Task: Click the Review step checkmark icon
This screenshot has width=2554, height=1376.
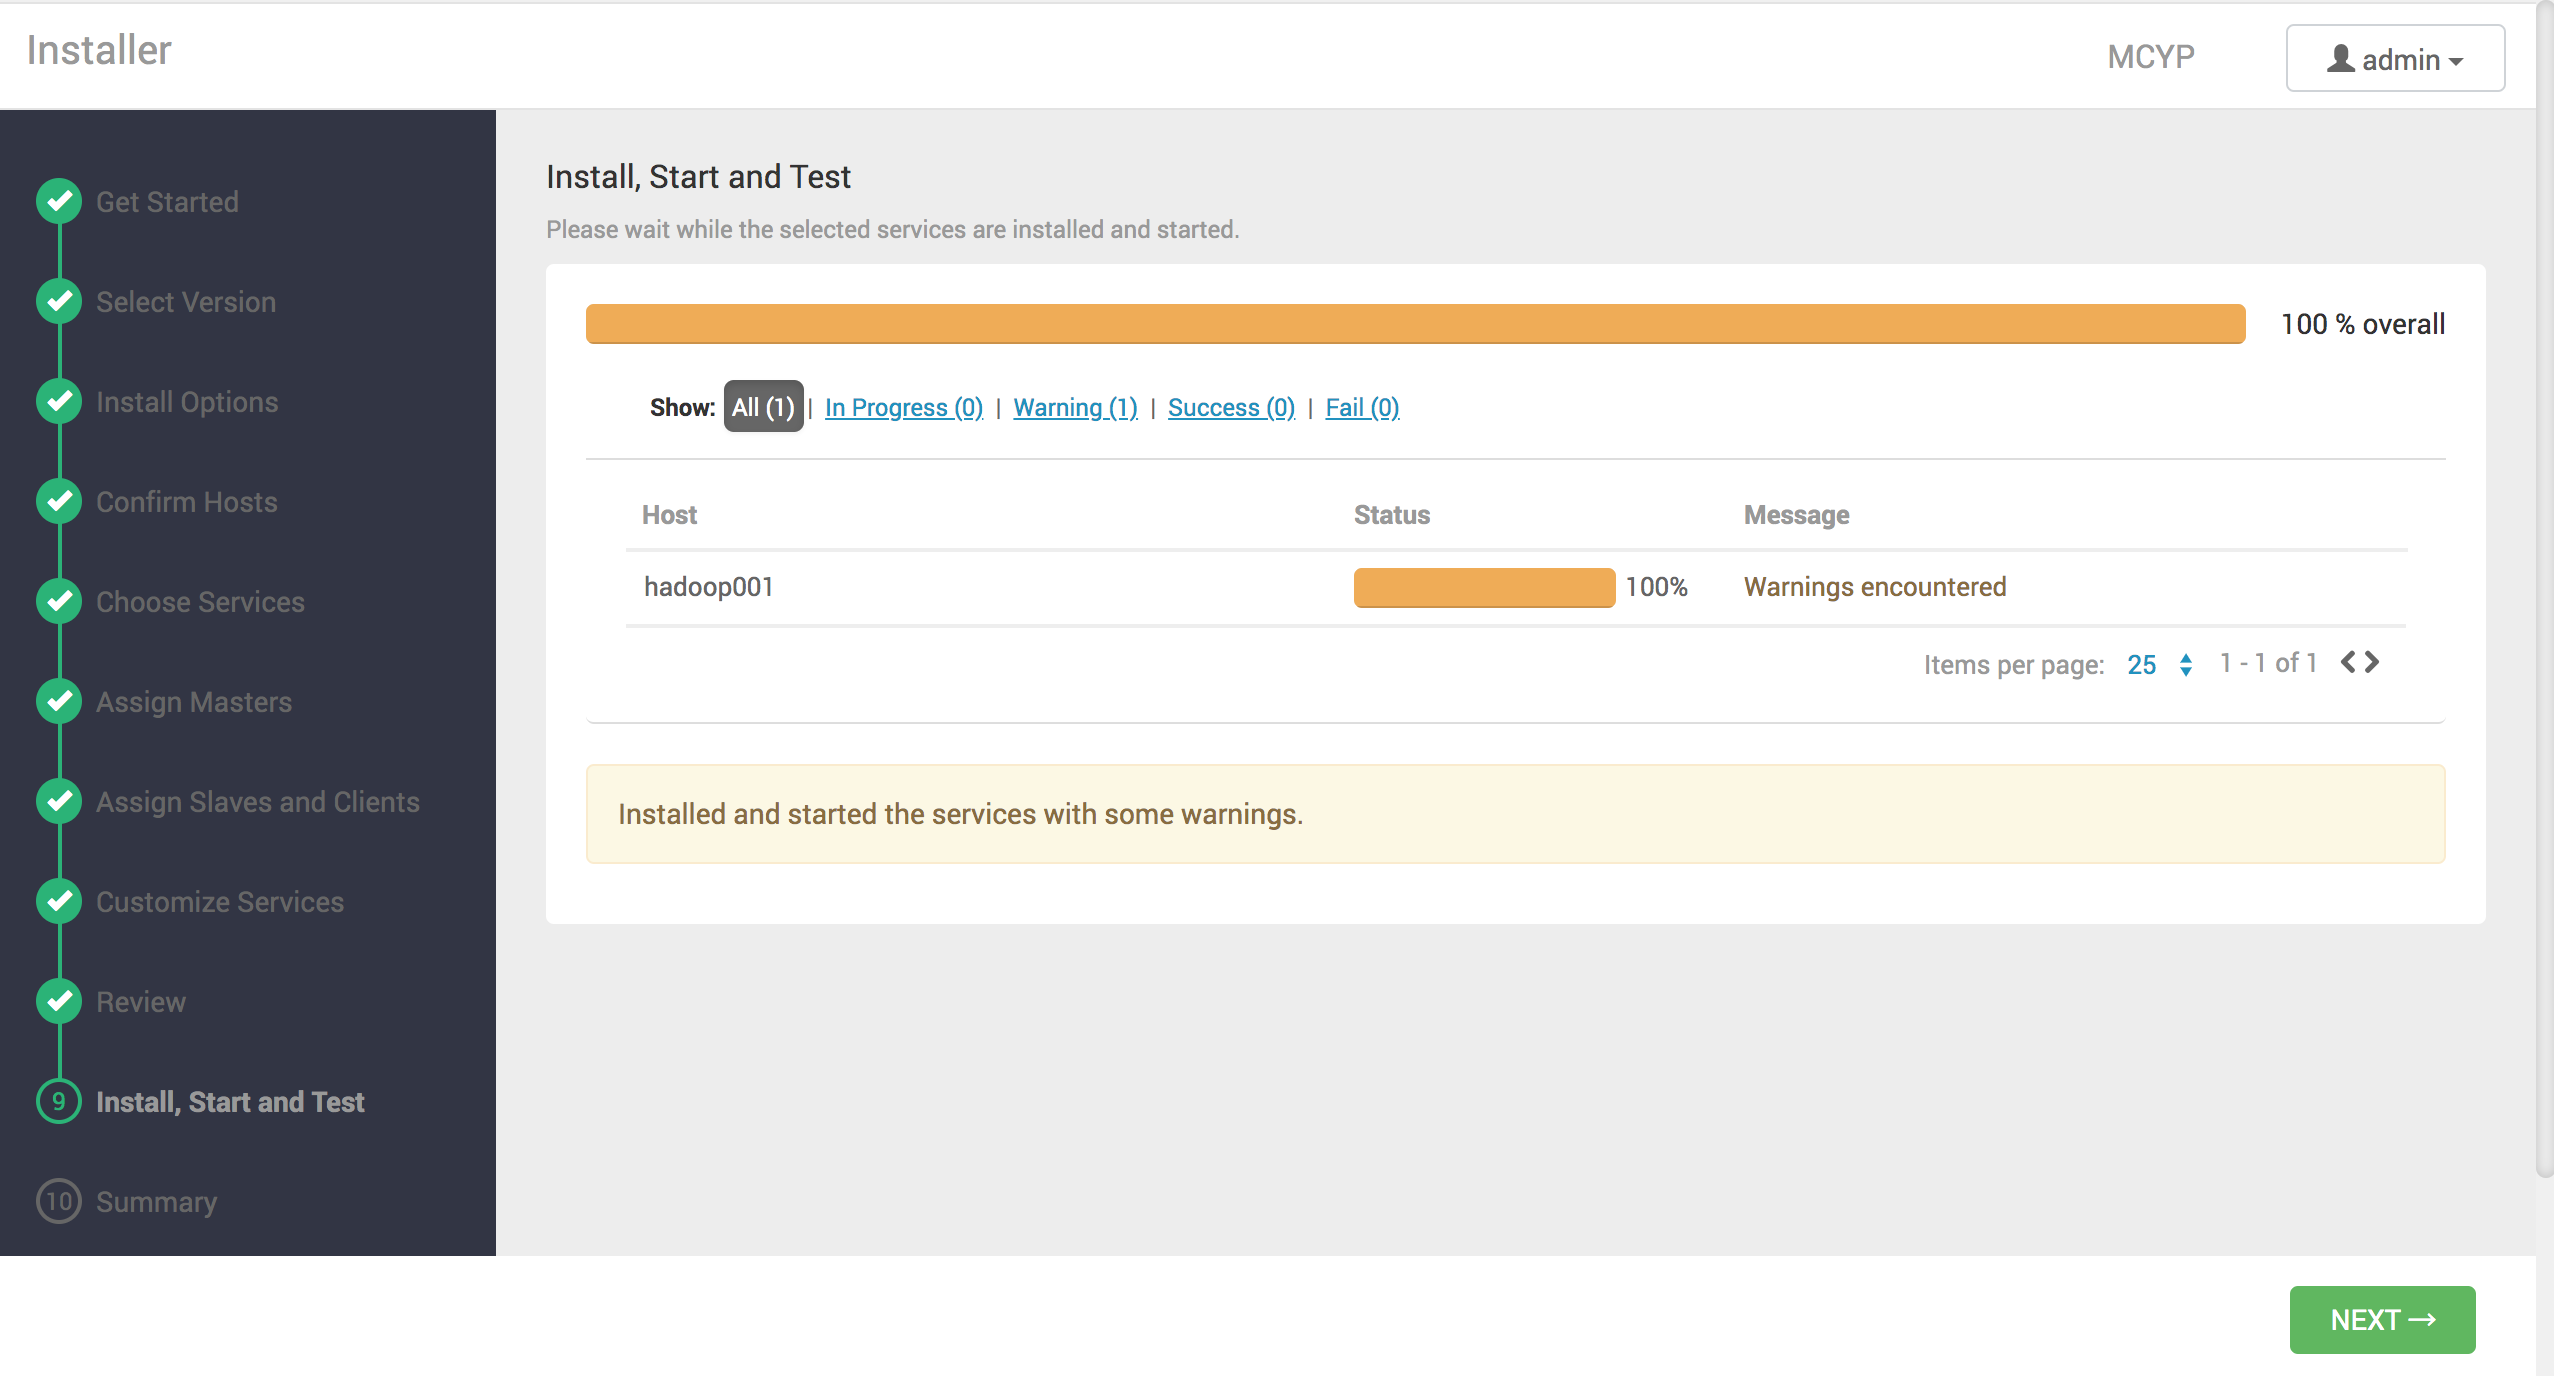Action: pyautogui.click(x=59, y=1001)
